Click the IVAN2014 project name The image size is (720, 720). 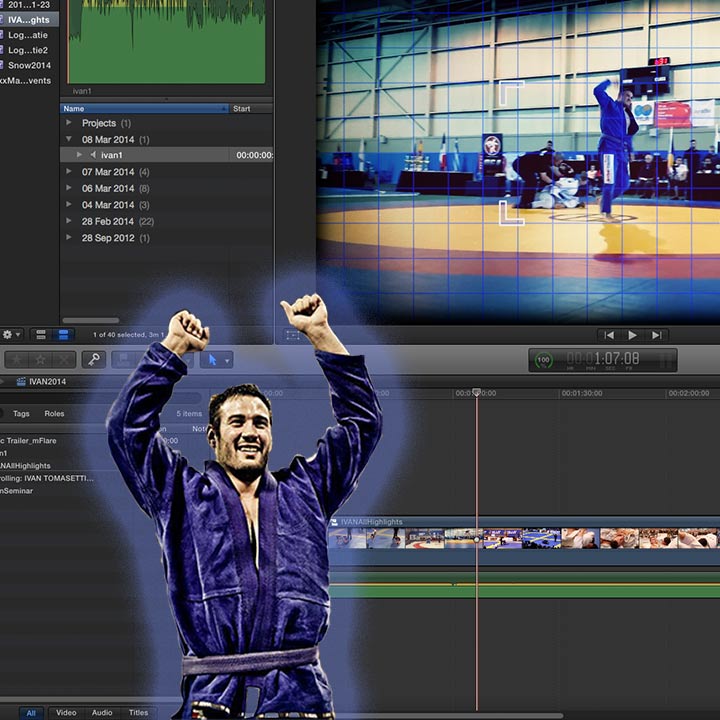tap(48, 382)
